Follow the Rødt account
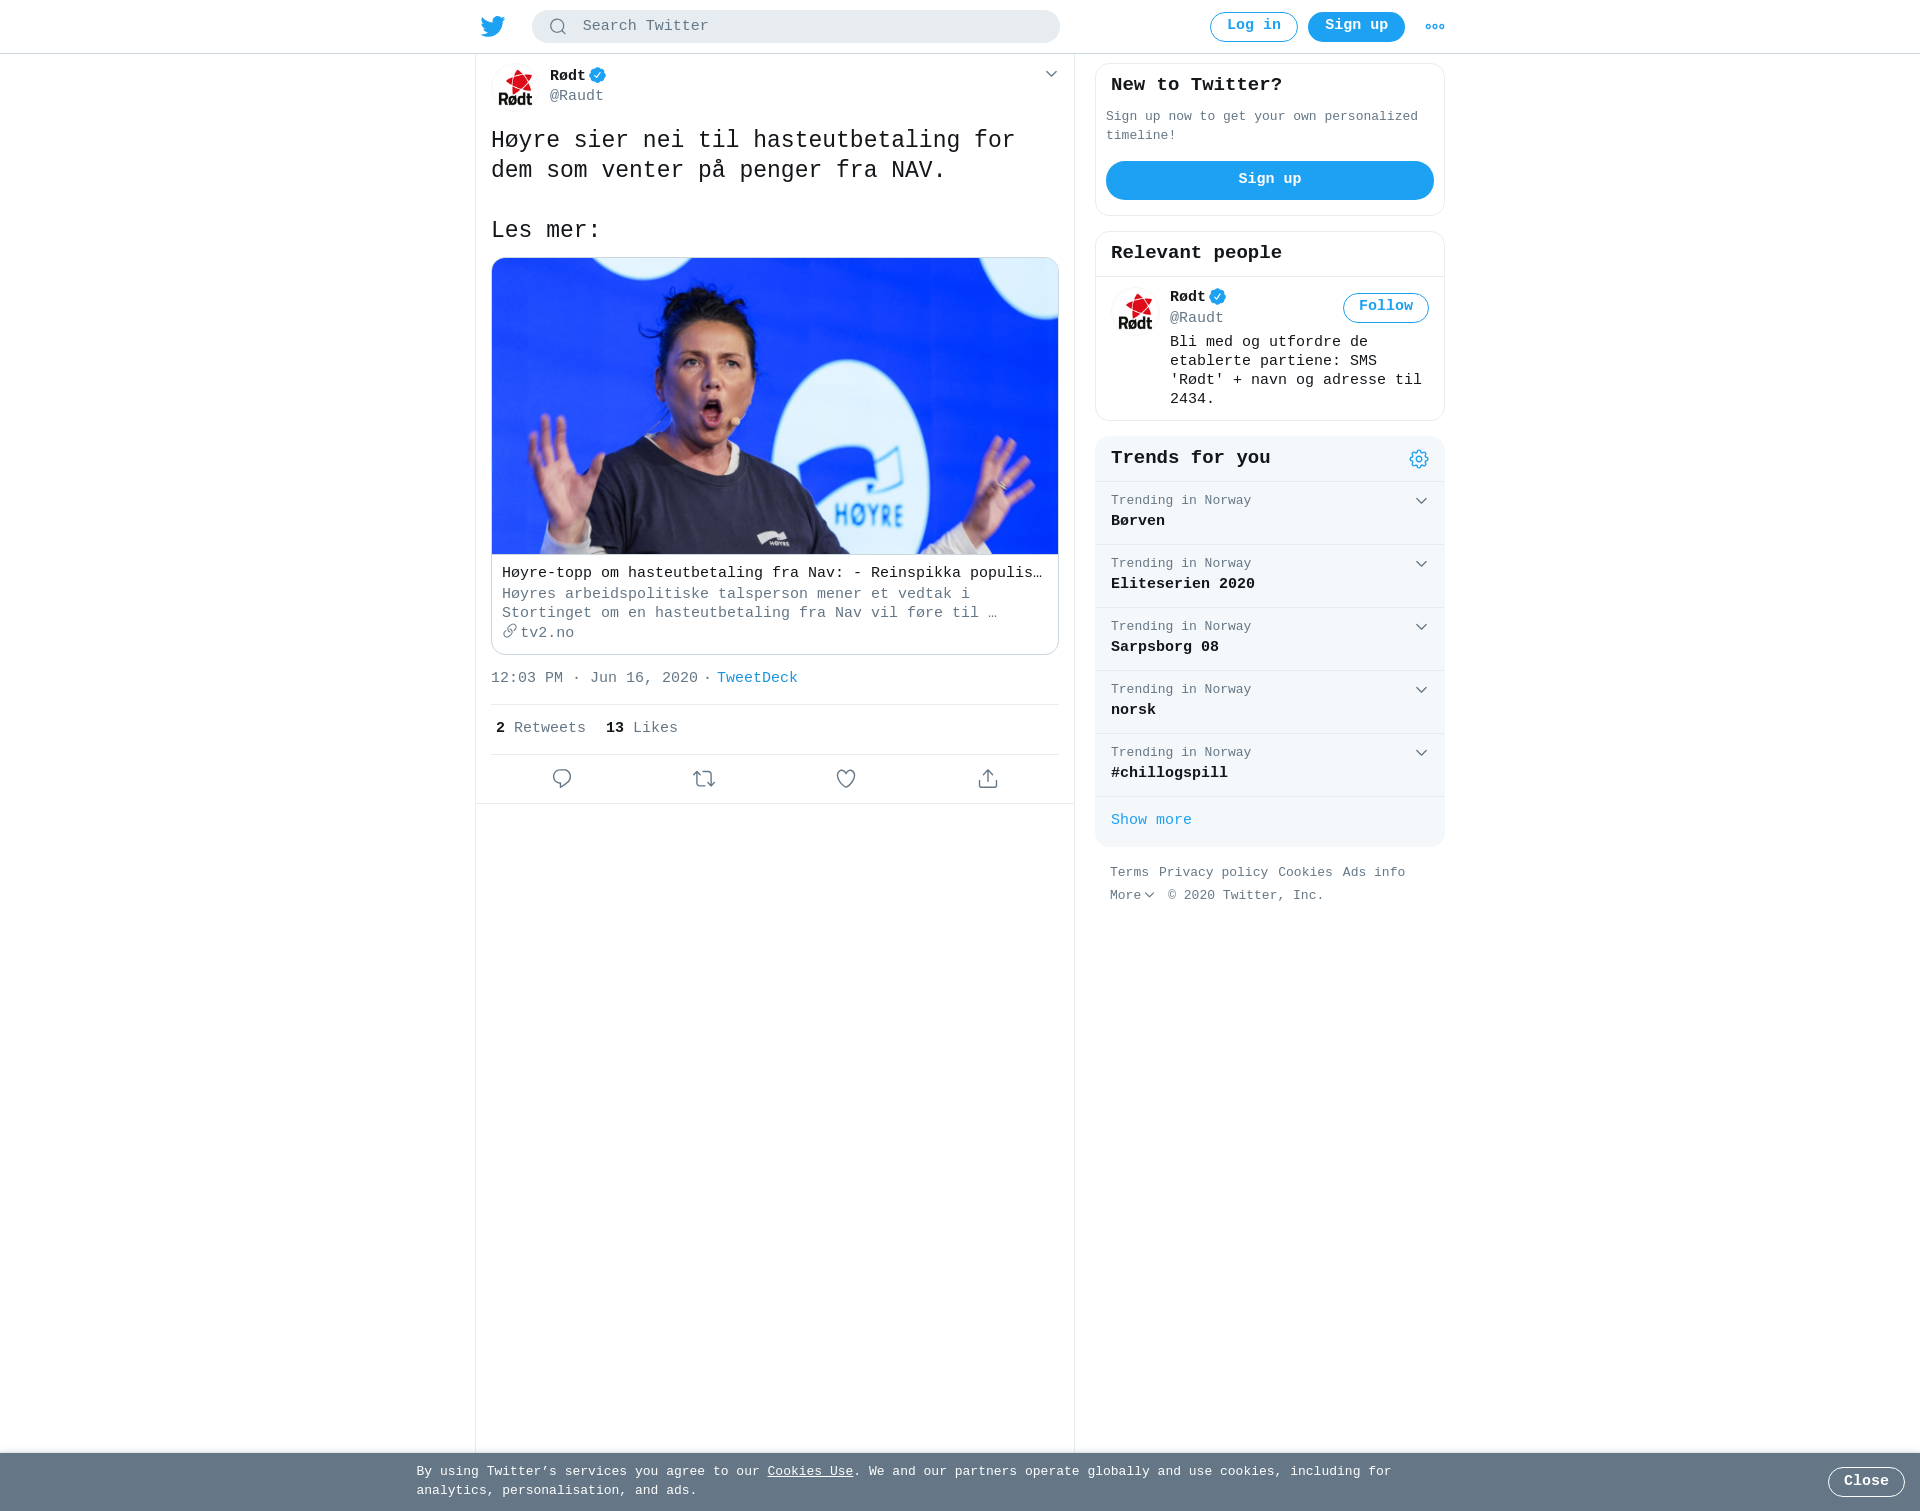This screenshot has width=1920, height=1511. [1386, 307]
